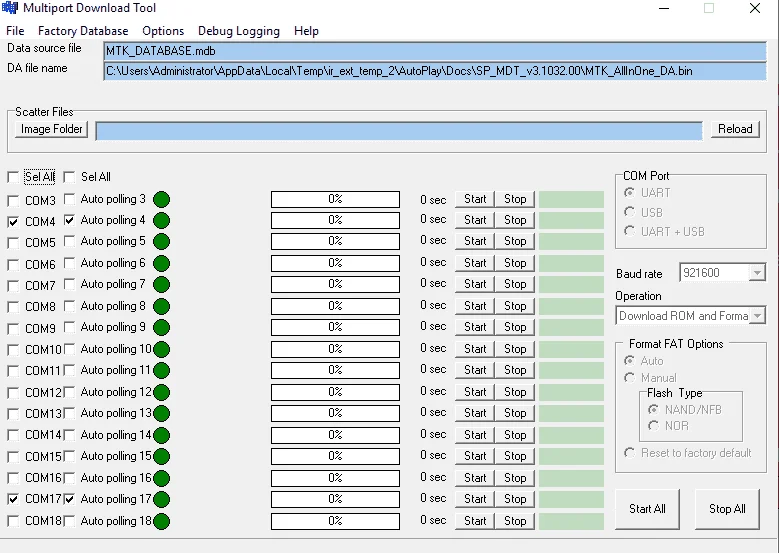Click the DA file name path field
Screen dimensions: 779x553
pyautogui.click(x=435, y=71)
